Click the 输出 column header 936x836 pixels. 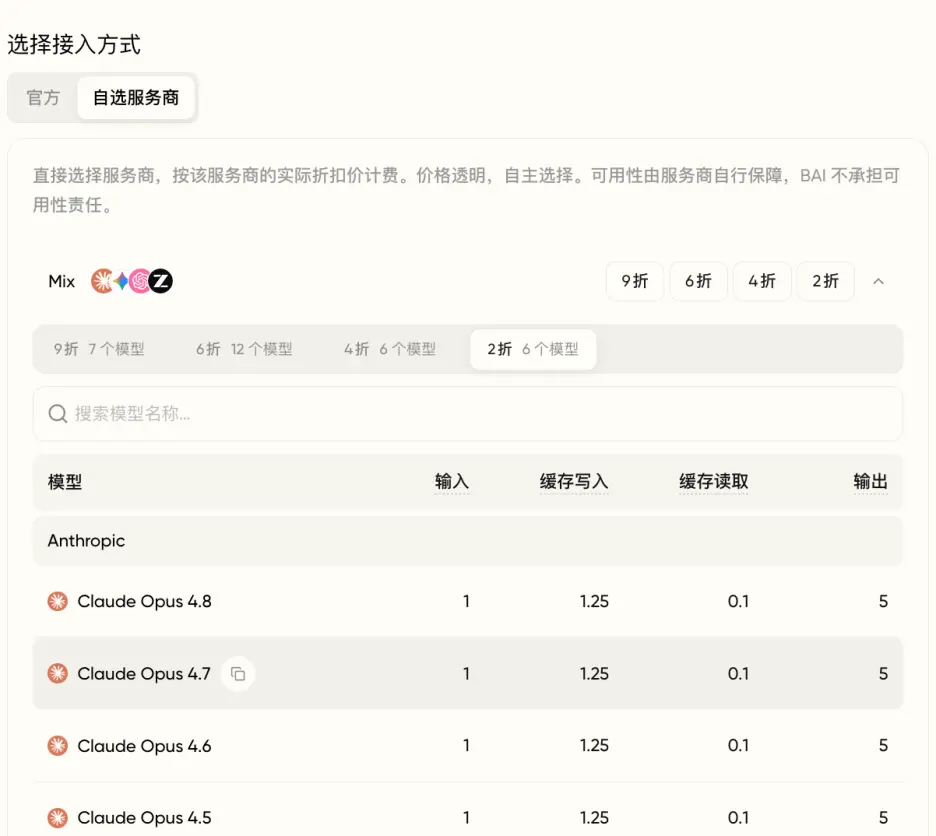tap(870, 481)
